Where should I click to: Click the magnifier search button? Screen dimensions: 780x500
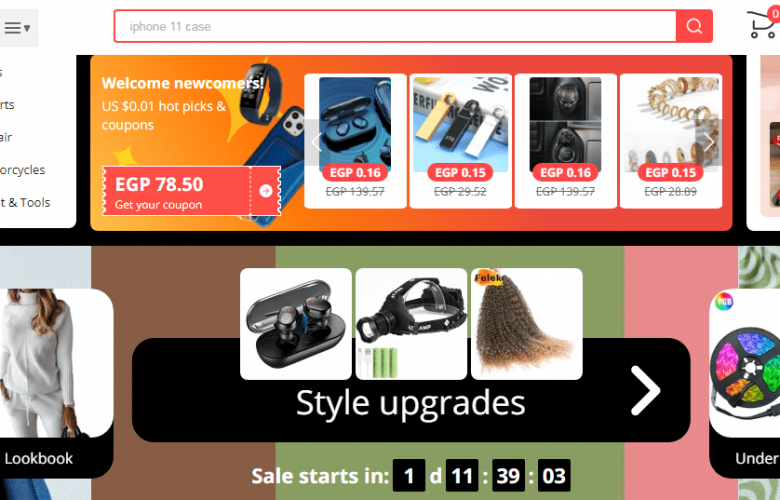click(x=694, y=26)
